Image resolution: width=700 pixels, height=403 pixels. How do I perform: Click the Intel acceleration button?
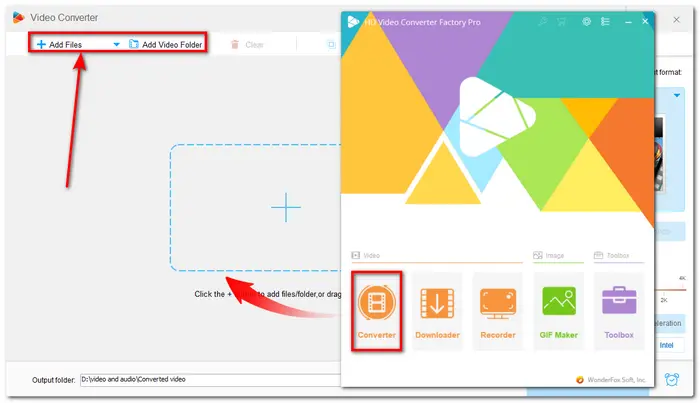point(668,345)
